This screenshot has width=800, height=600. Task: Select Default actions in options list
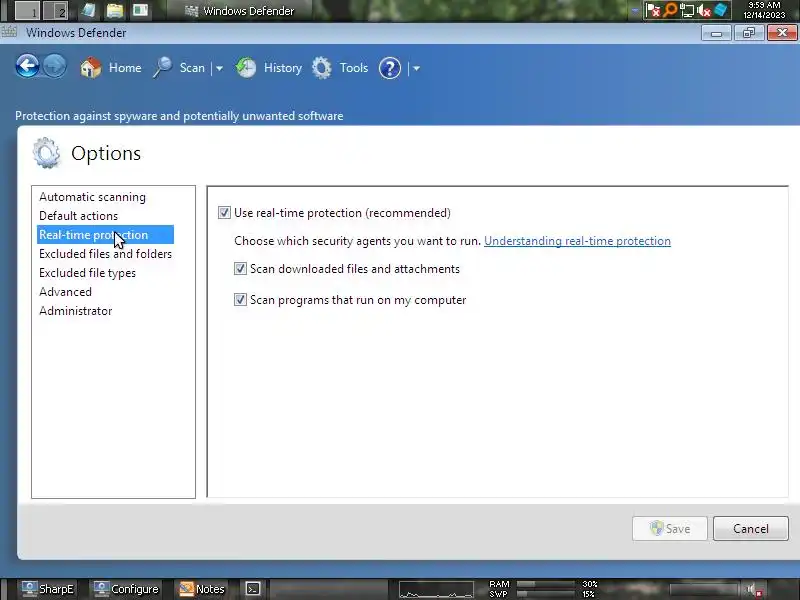[x=79, y=216]
